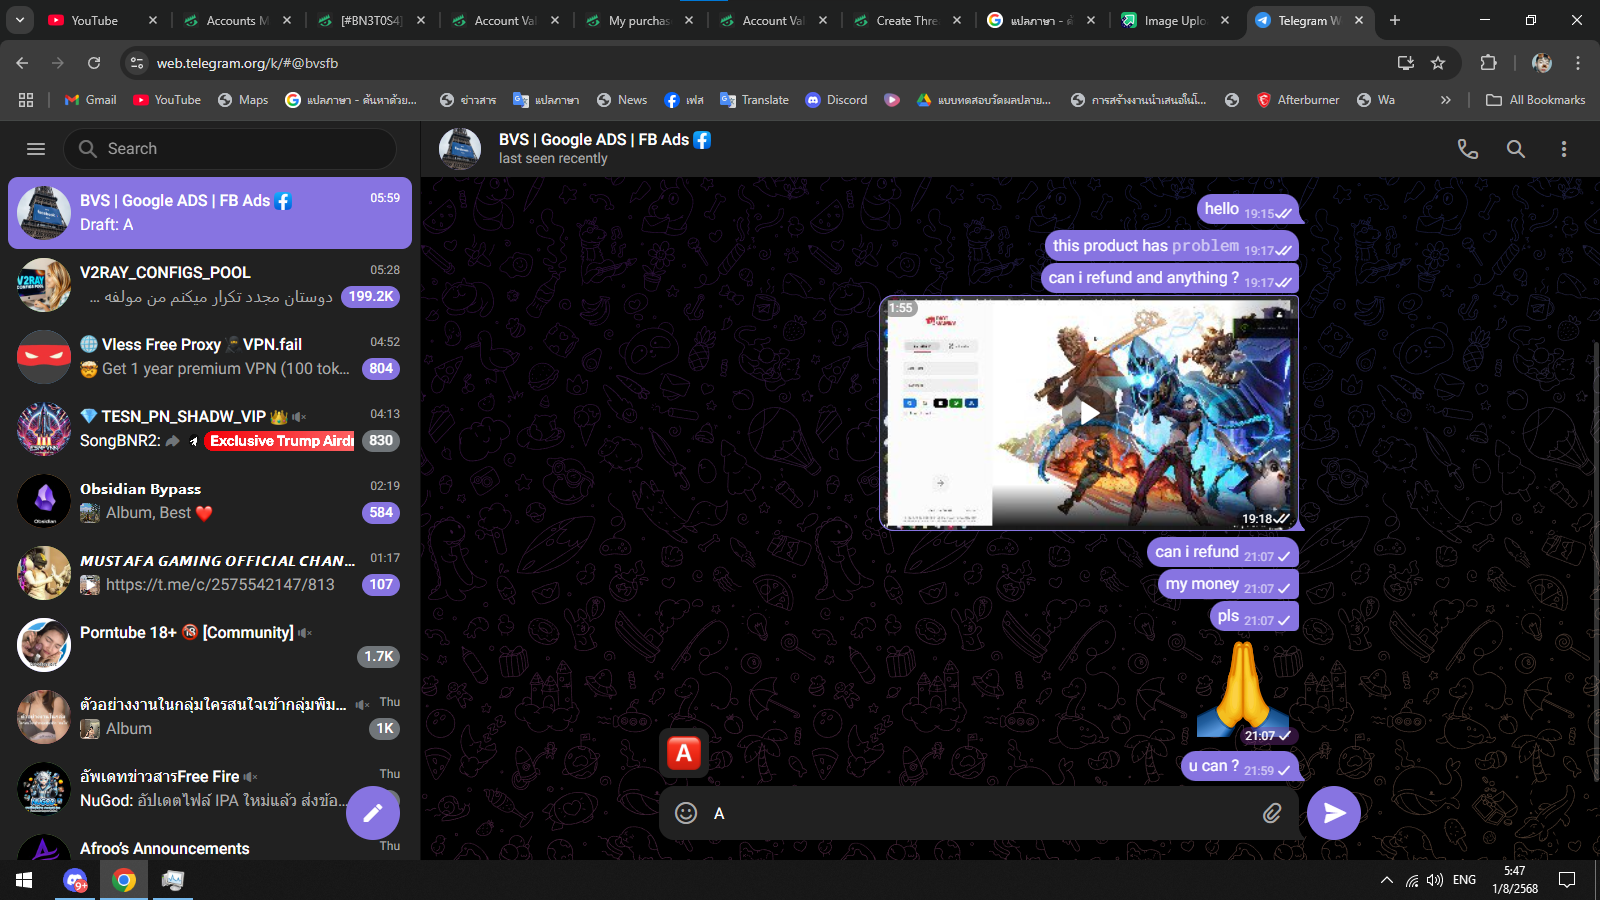The height and width of the screenshot is (900, 1600).
Task: Show hidden system tray icons
Action: coord(1386,880)
